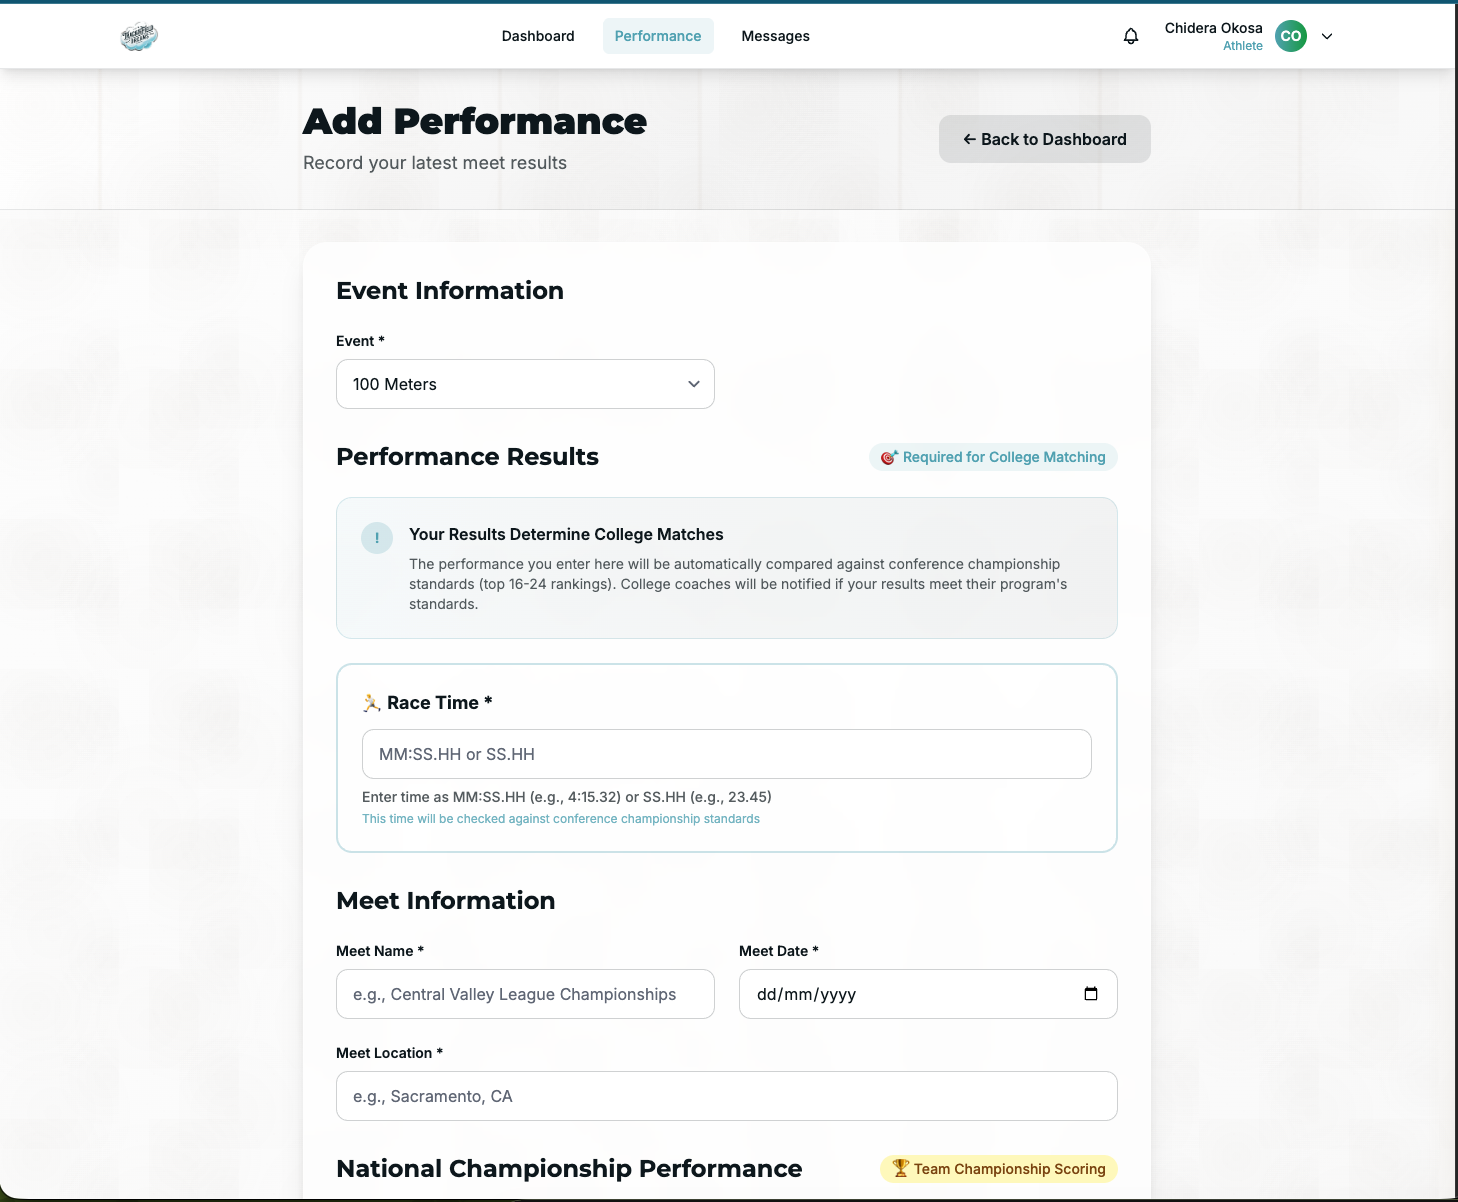This screenshot has width=1458, height=1202.
Task: Click the Athlete role label under the username
Action: [x=1243, y=46]
